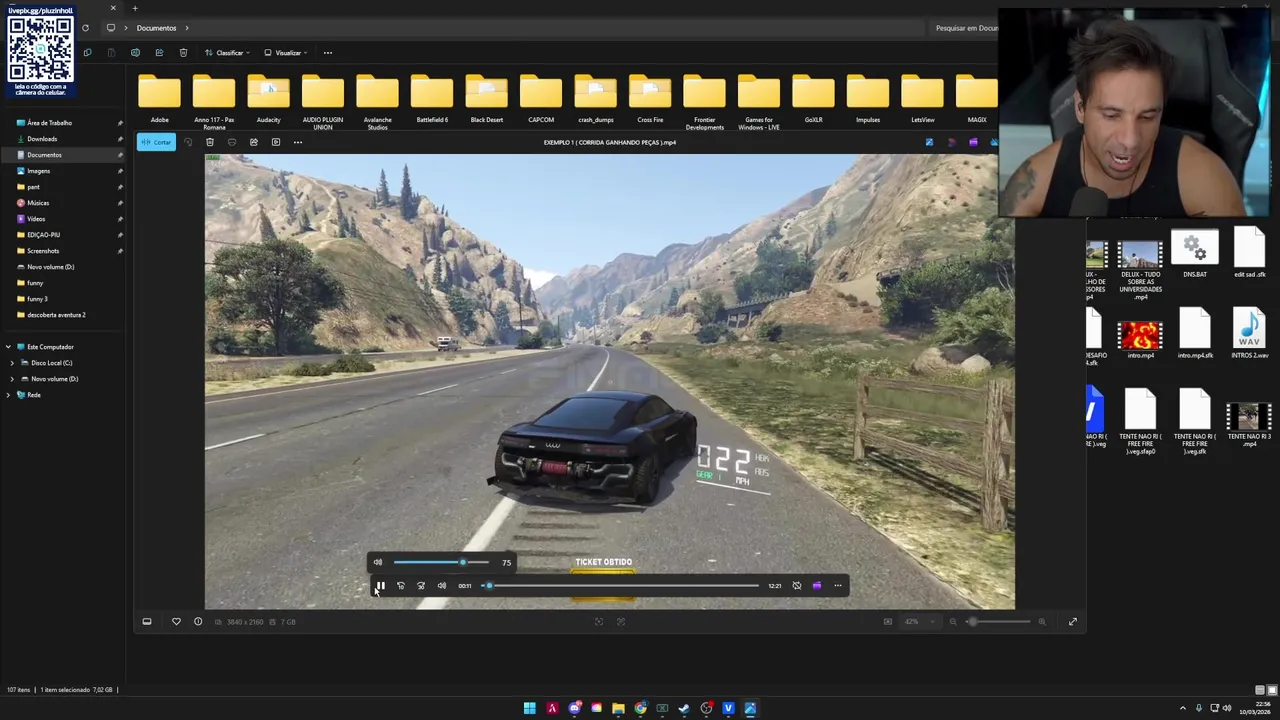Open the 42% zoom level dropdown
This screenshot has width=1280, height=720.
(x=918, y=622)
